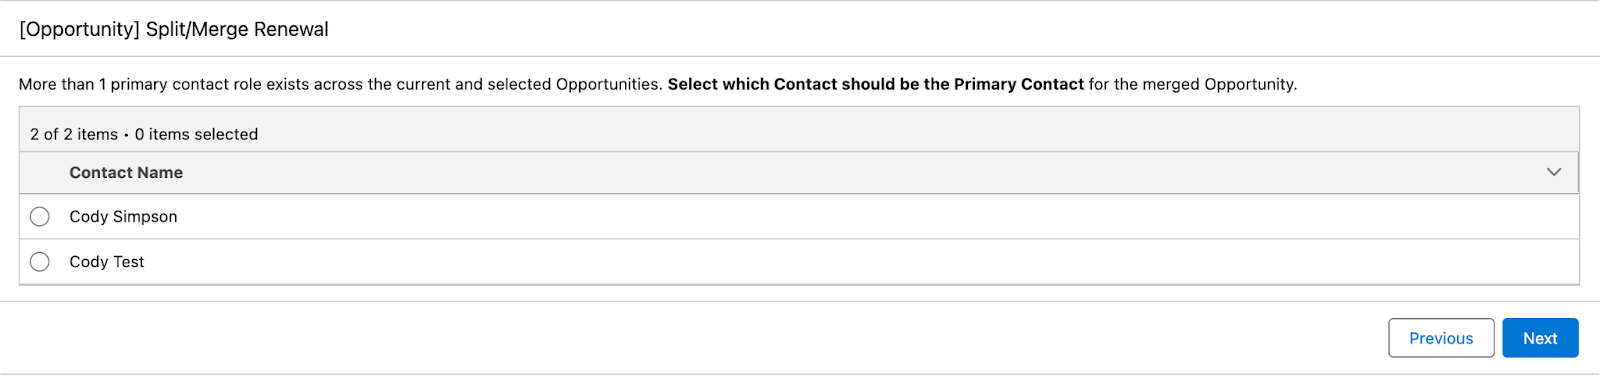Mark Cody Test as primary contact

click(40, 262)
